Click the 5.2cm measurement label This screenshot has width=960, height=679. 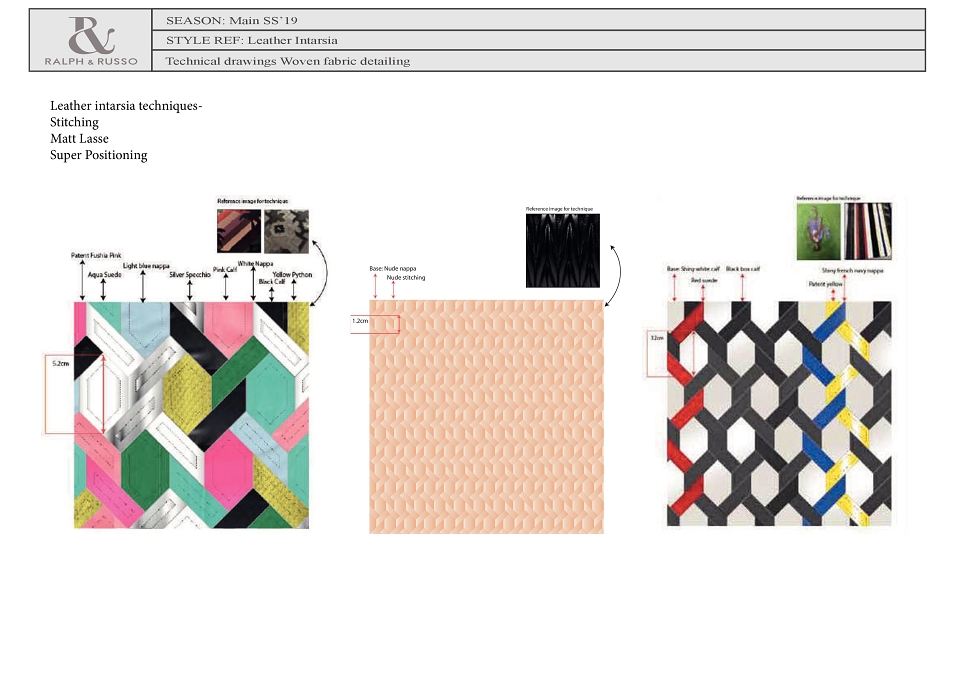click(61, 364)
